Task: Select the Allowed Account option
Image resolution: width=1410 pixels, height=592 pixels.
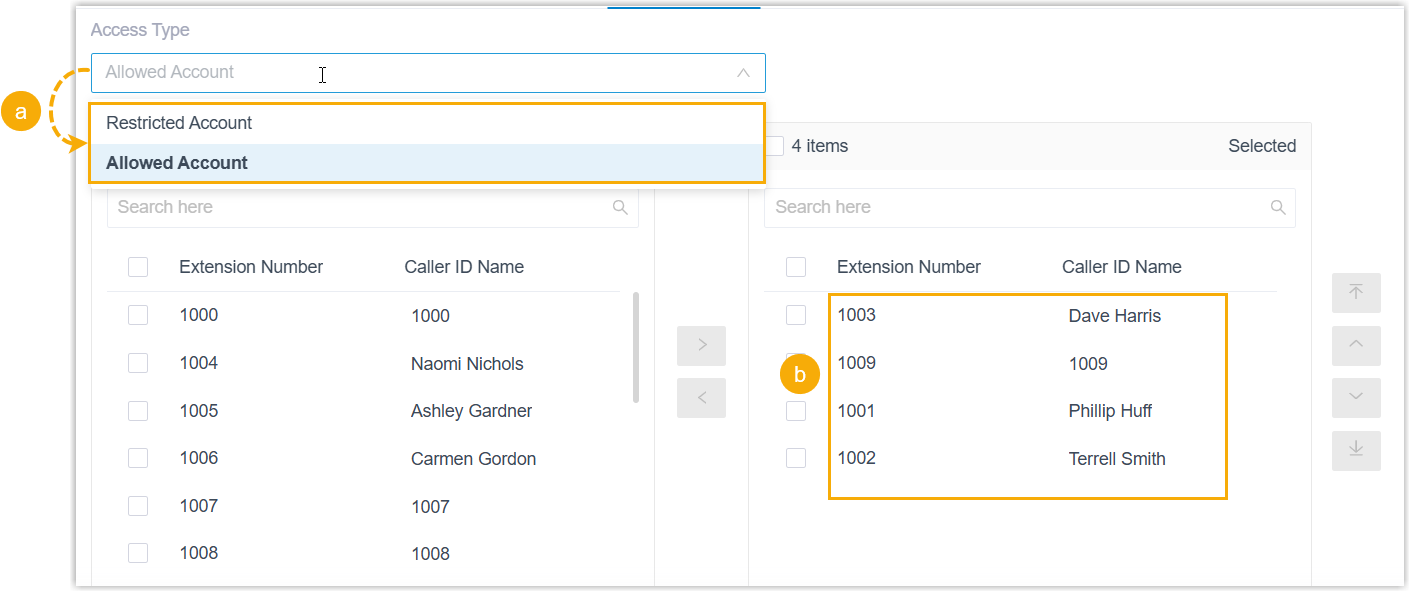Action: click(177, 163)
